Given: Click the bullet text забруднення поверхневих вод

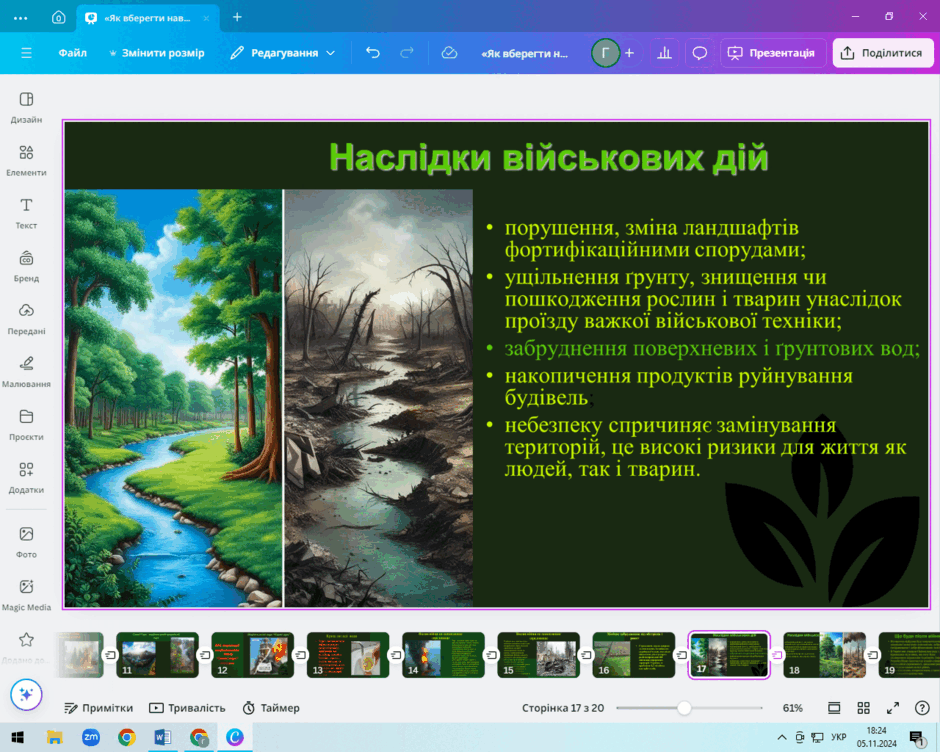Looking at the screenshot, I should (712, 348).
